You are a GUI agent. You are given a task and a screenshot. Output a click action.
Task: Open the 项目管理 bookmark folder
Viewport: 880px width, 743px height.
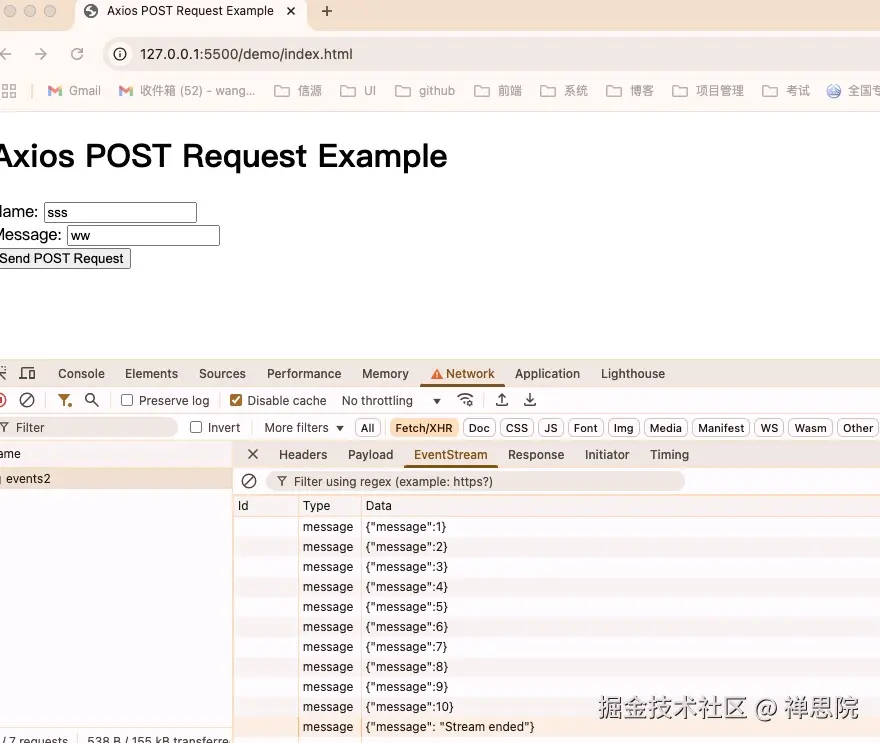pyautogui.click(x=708, y=91)
